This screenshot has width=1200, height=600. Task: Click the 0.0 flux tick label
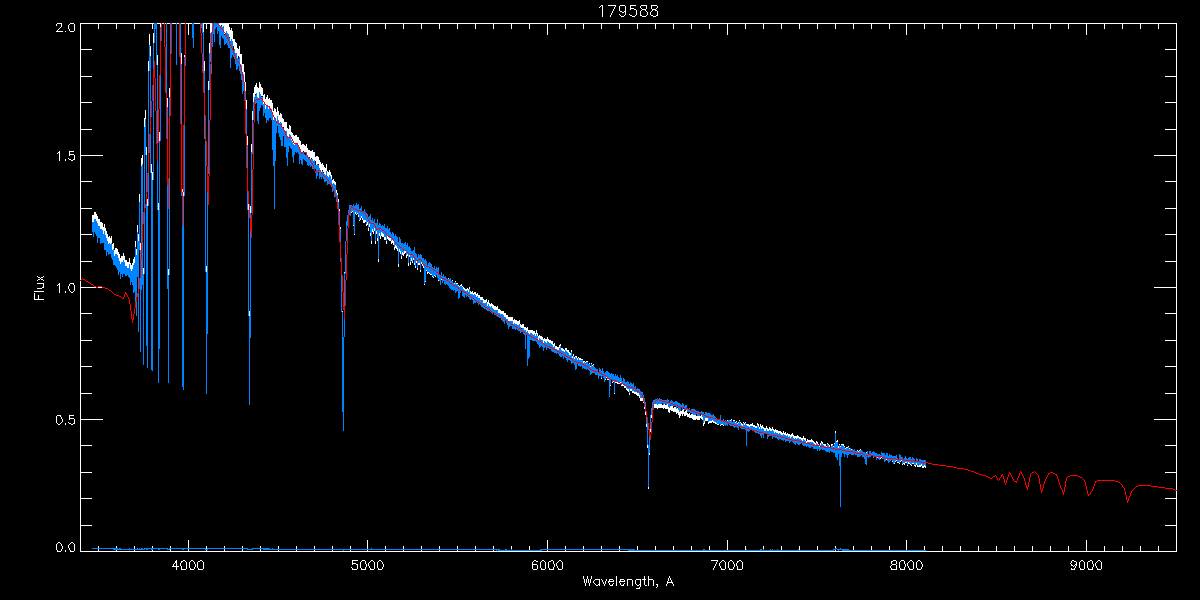66,547
